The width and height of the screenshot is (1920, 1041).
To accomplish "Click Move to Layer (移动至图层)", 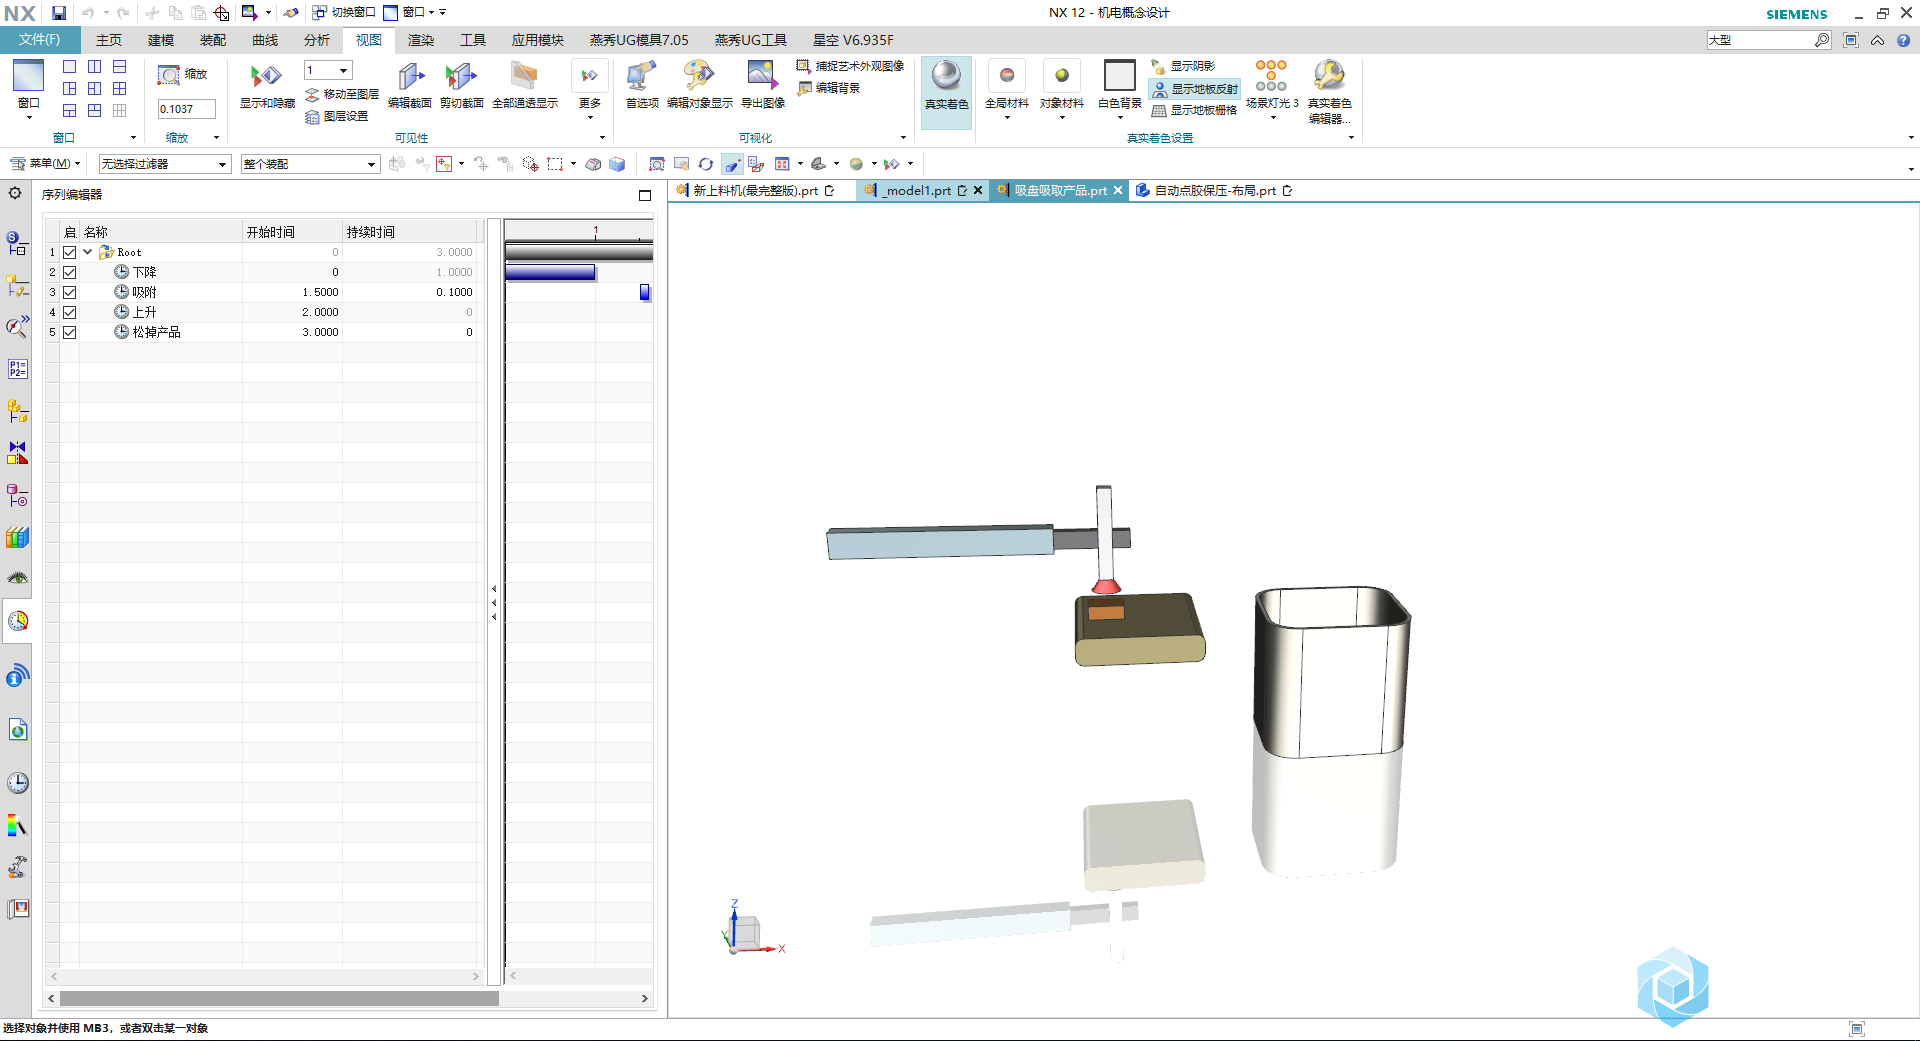I will pyautogui.click(x=342, y=94).
